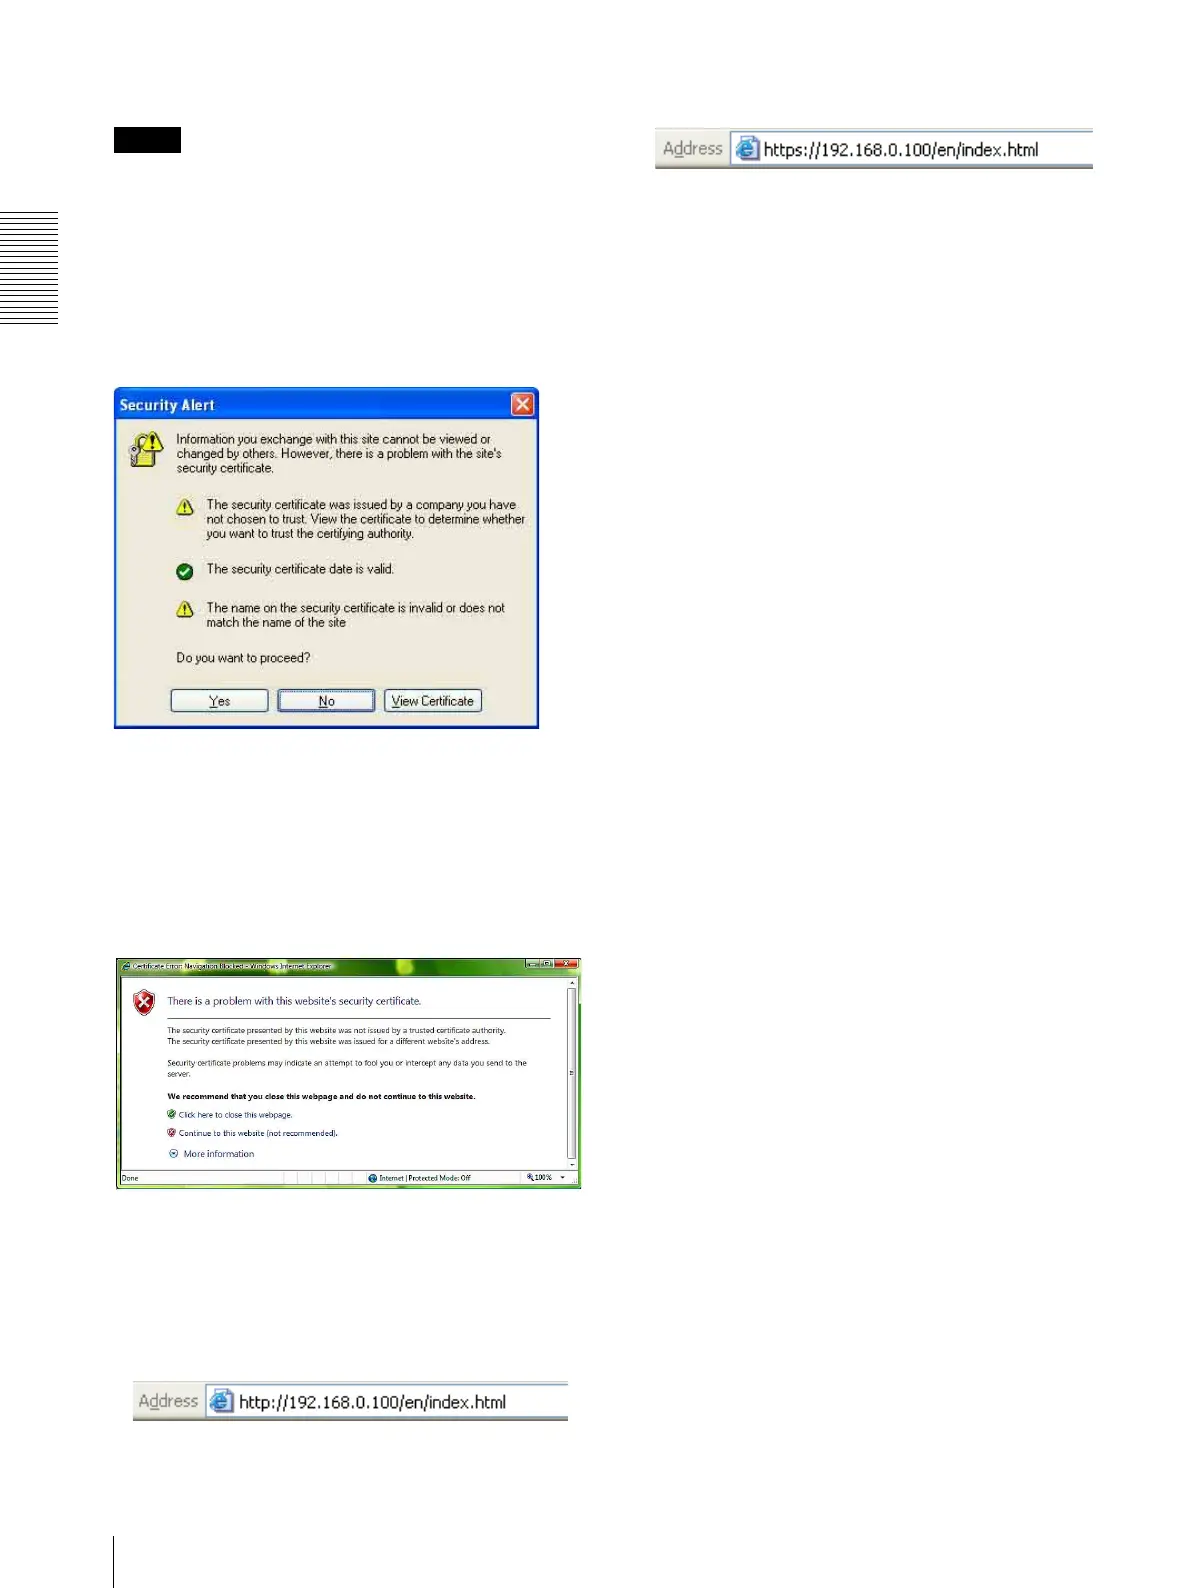The height and width of the screenshot is (1588, 1190).
Task: Close the Security Alert dialog with X
Action: point(522,404)
